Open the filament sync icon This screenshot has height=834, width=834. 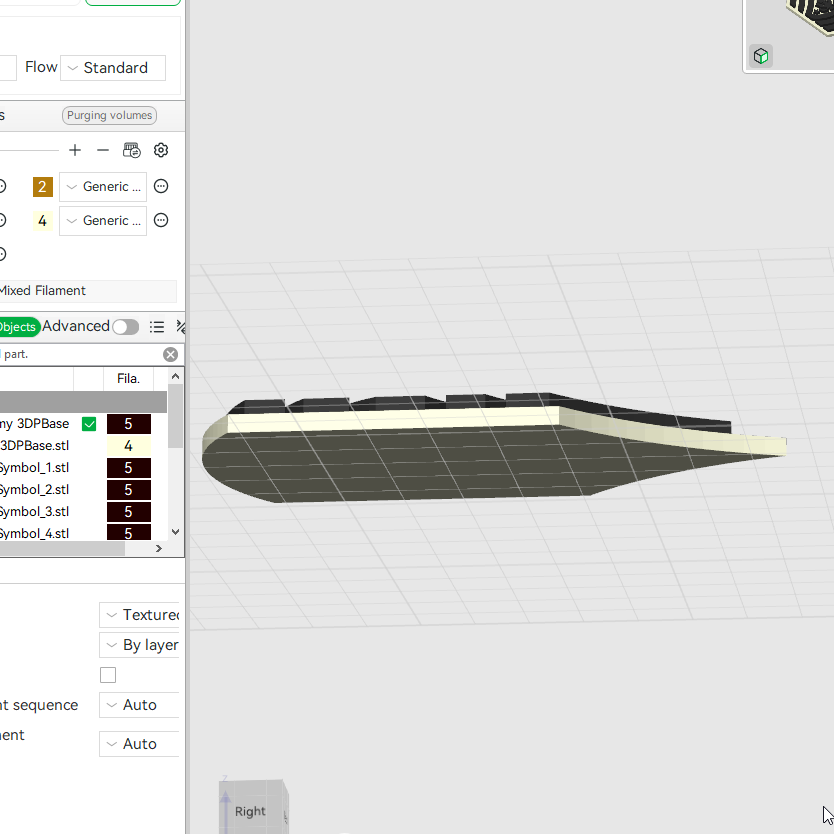[x=131, y=151]
